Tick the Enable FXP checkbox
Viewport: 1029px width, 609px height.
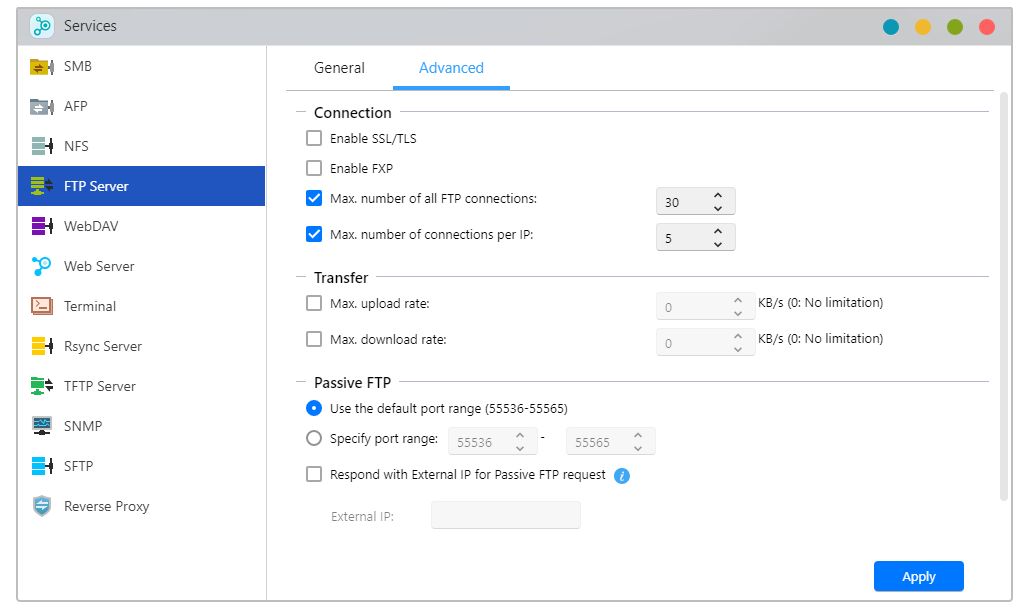[x=314, y=169]
